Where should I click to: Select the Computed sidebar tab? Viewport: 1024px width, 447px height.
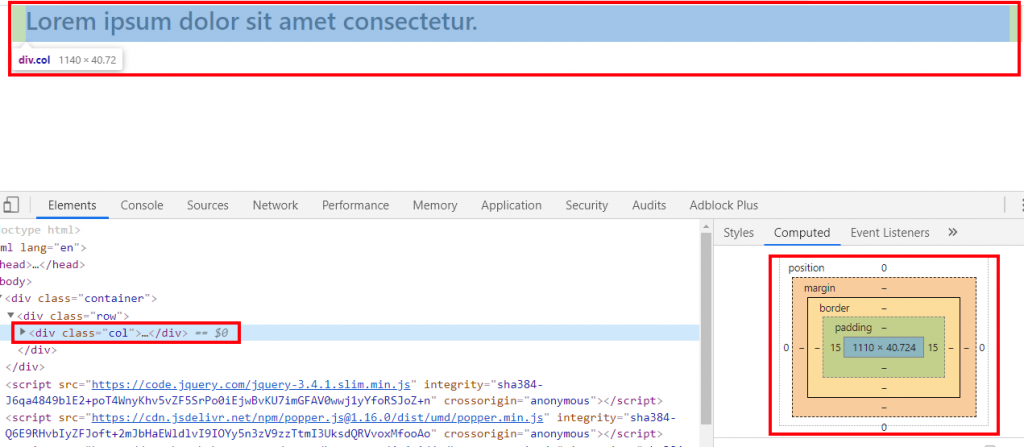click(x=802, y=233)
